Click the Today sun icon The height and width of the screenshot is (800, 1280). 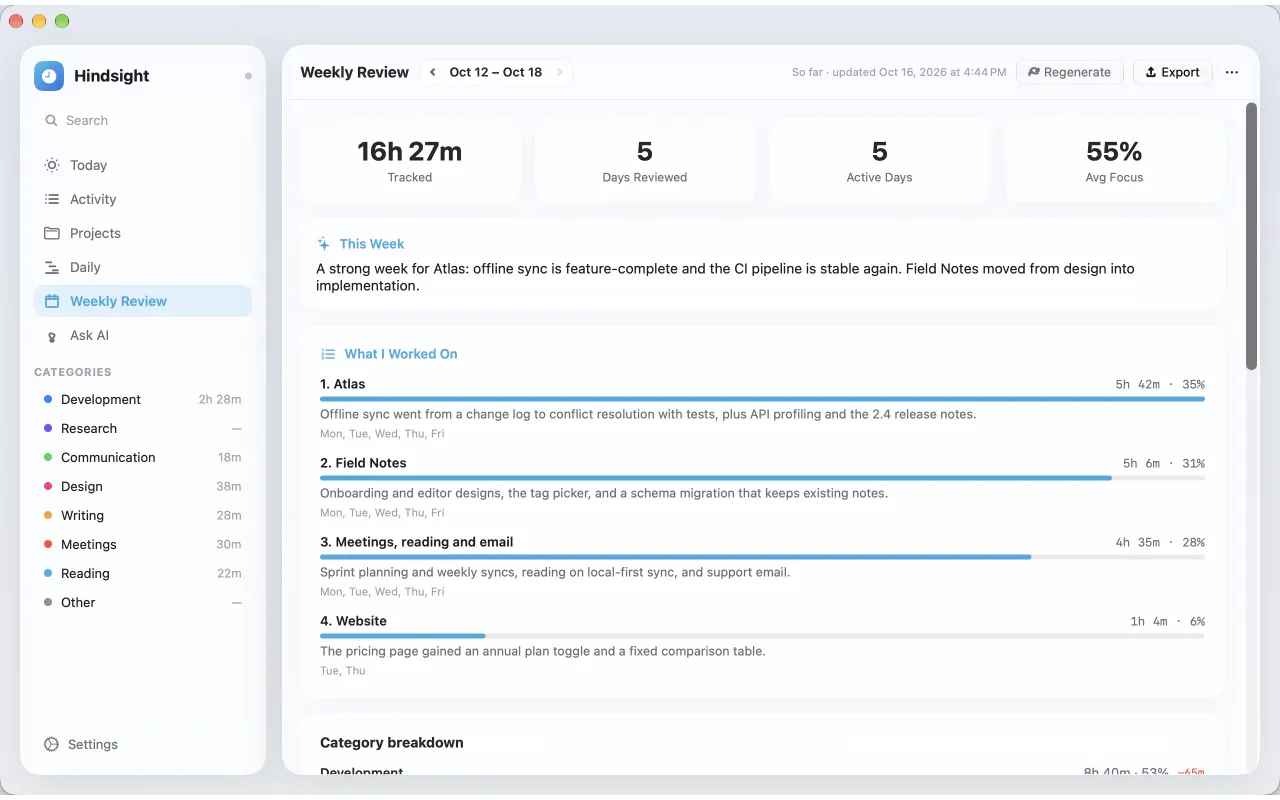[52, 165]
